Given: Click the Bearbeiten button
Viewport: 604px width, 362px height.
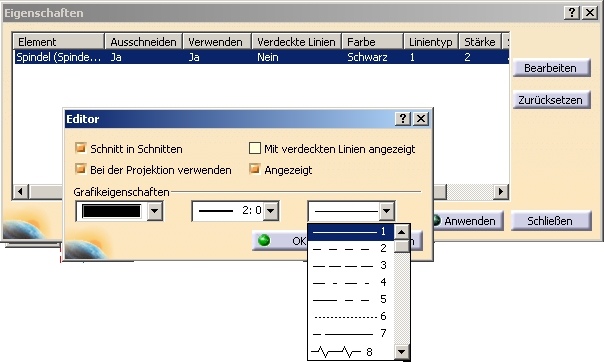Looking at the screenshot, I should (x=551, y=68).
